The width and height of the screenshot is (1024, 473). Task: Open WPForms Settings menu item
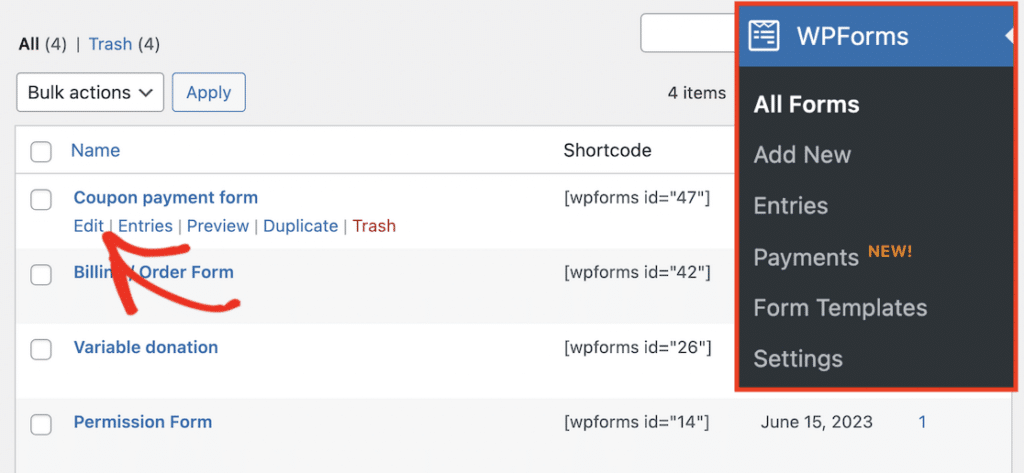(x=797, y=359)
